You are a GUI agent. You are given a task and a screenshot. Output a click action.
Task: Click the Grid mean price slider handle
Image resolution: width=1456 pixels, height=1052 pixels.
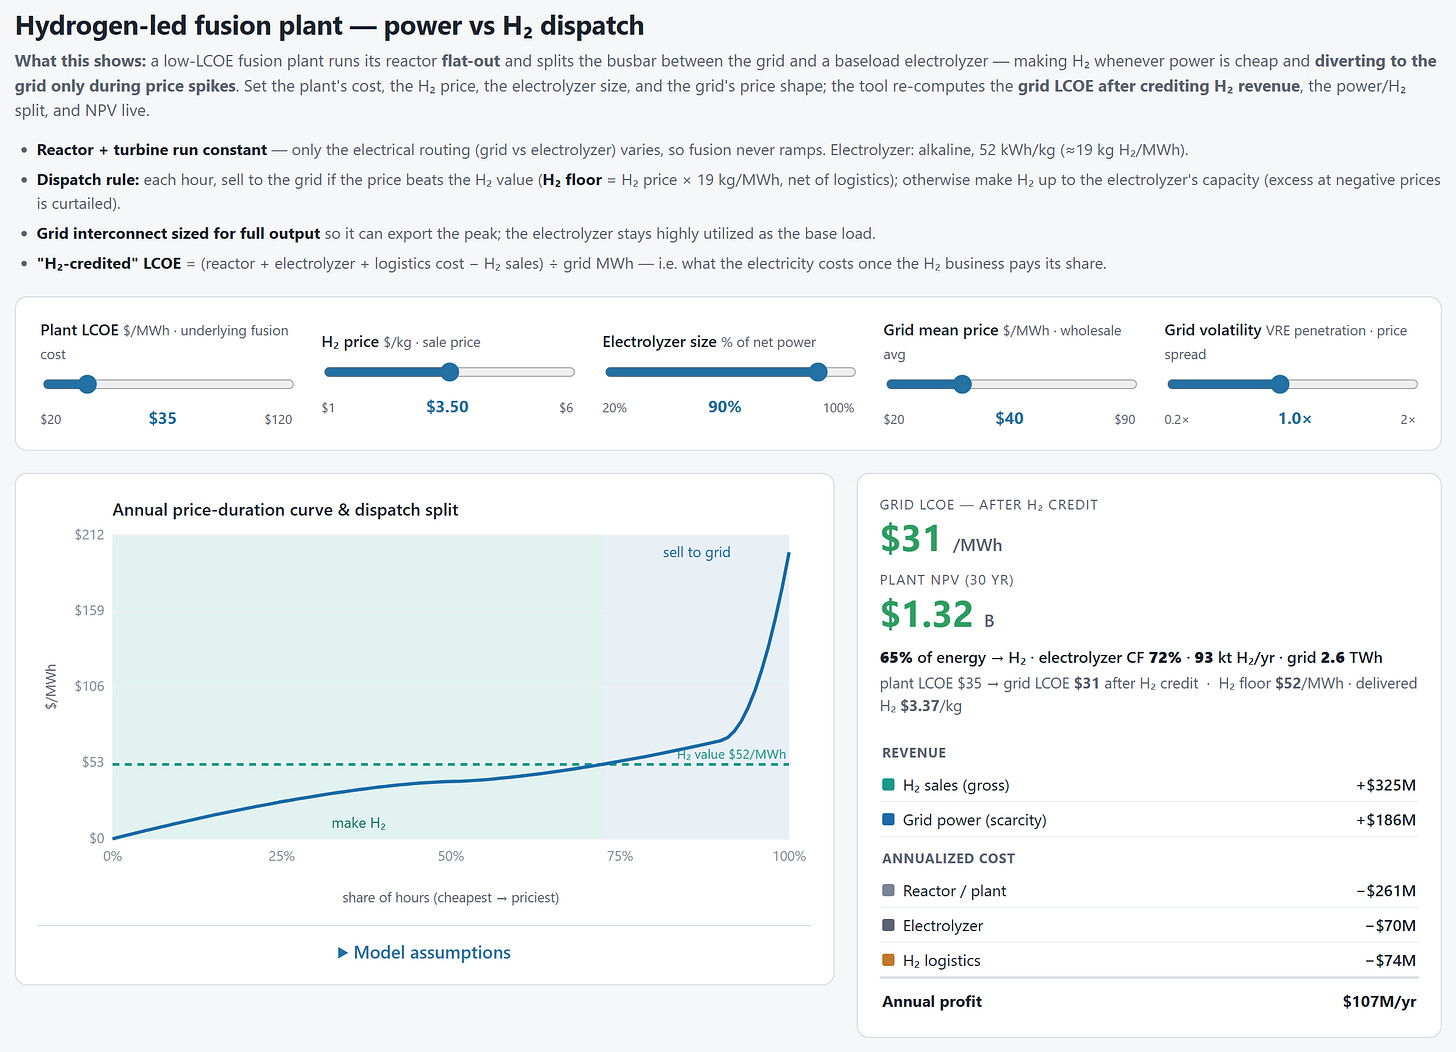point(962,384)
